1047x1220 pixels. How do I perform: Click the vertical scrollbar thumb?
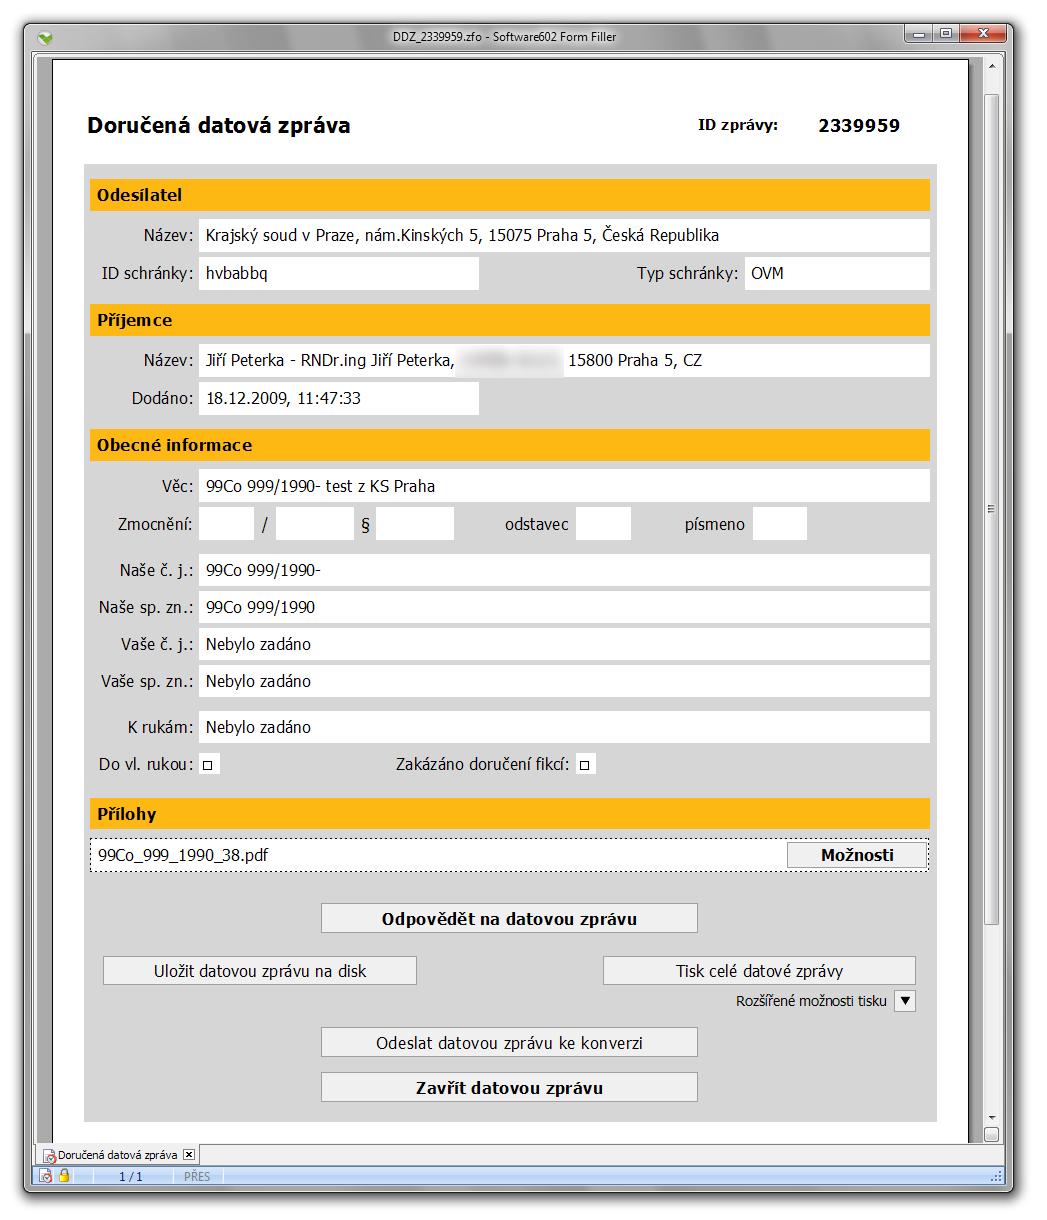(991, 508)
